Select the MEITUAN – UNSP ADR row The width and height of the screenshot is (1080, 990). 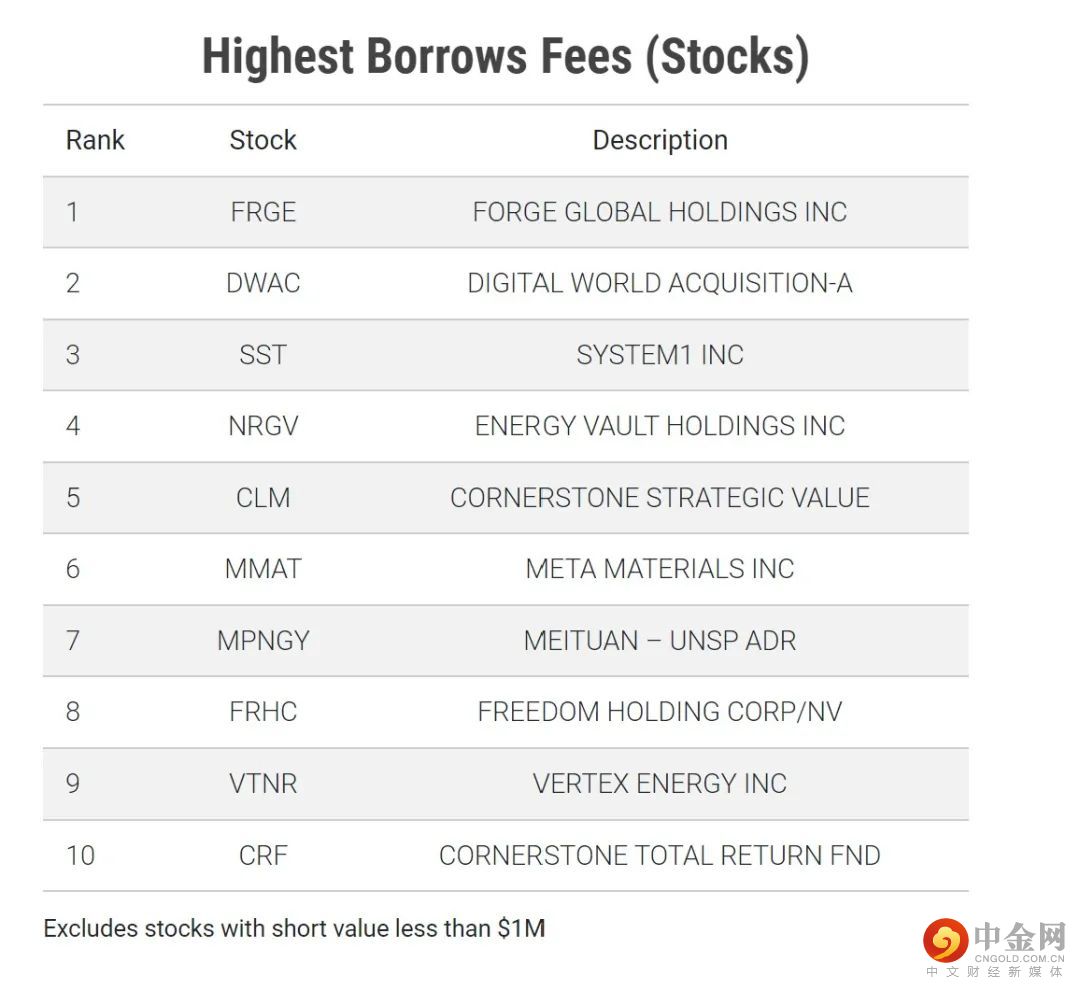(x=660, y=641)
